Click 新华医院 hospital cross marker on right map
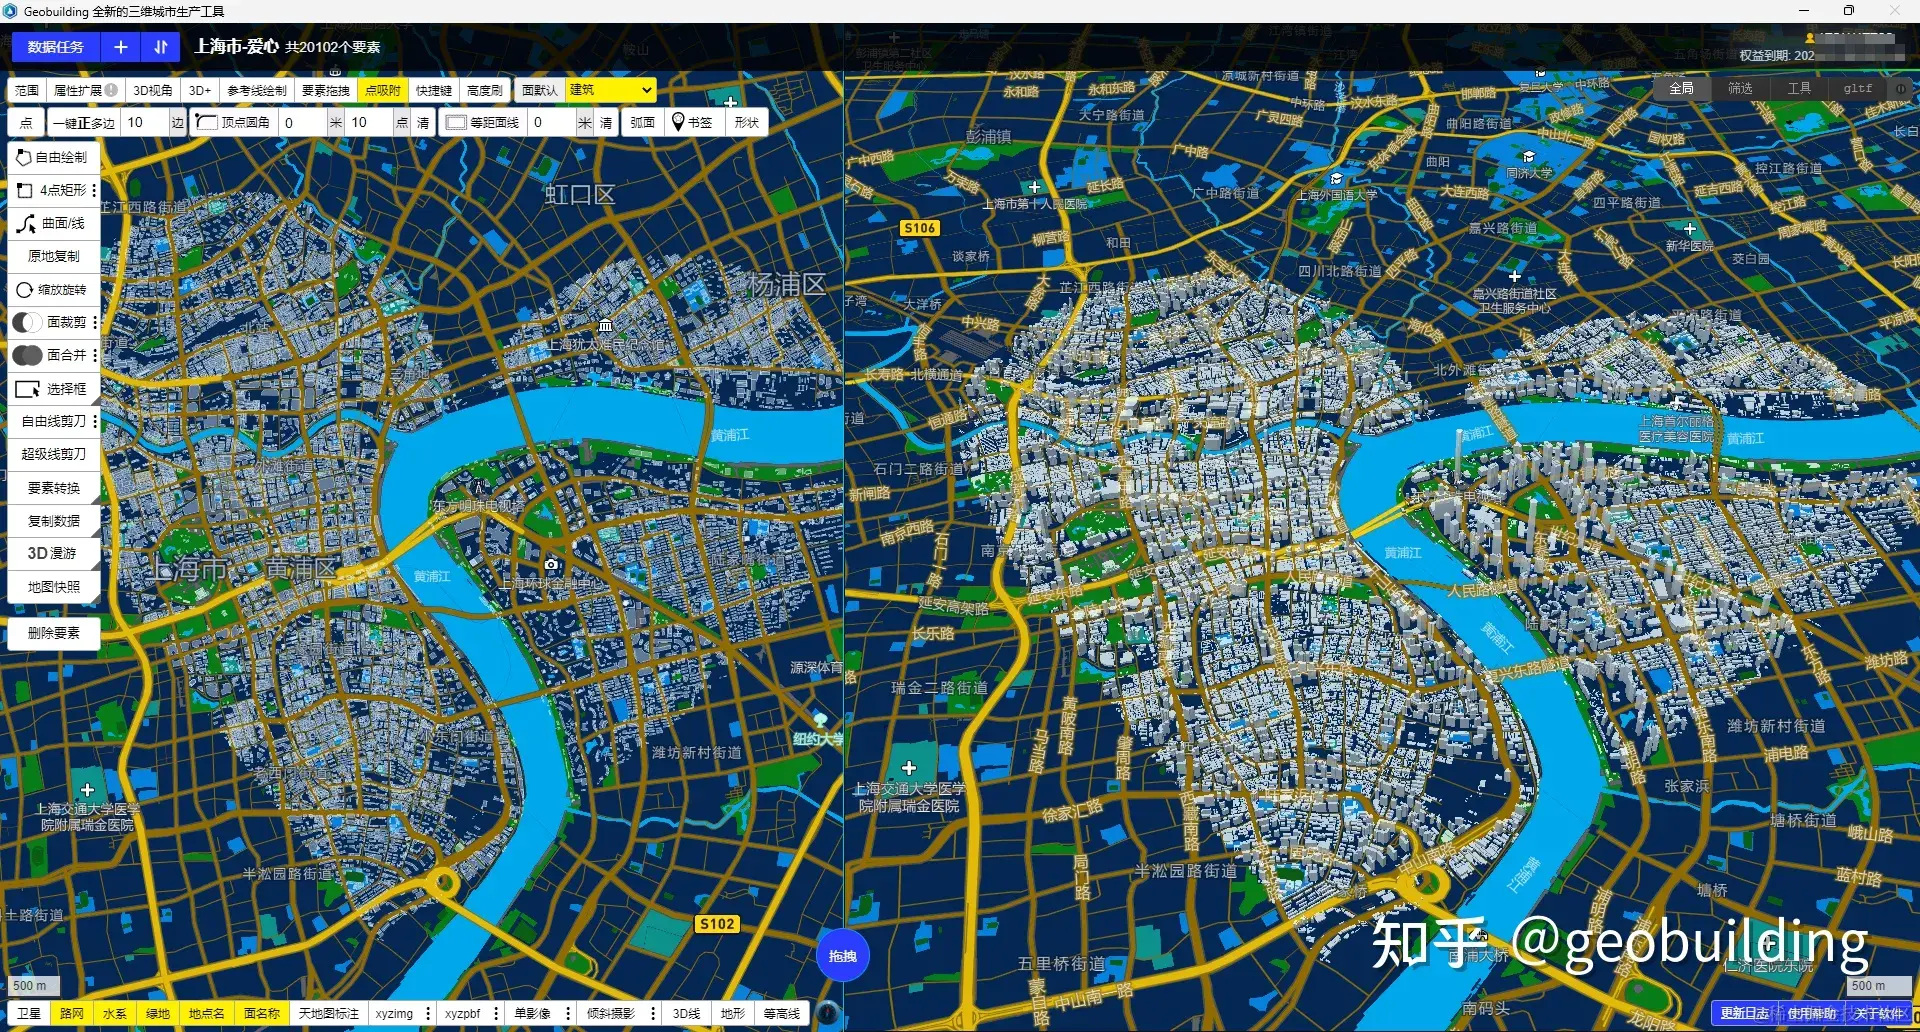This screenshot has width=1920, height=1032. pos(1690,229)
